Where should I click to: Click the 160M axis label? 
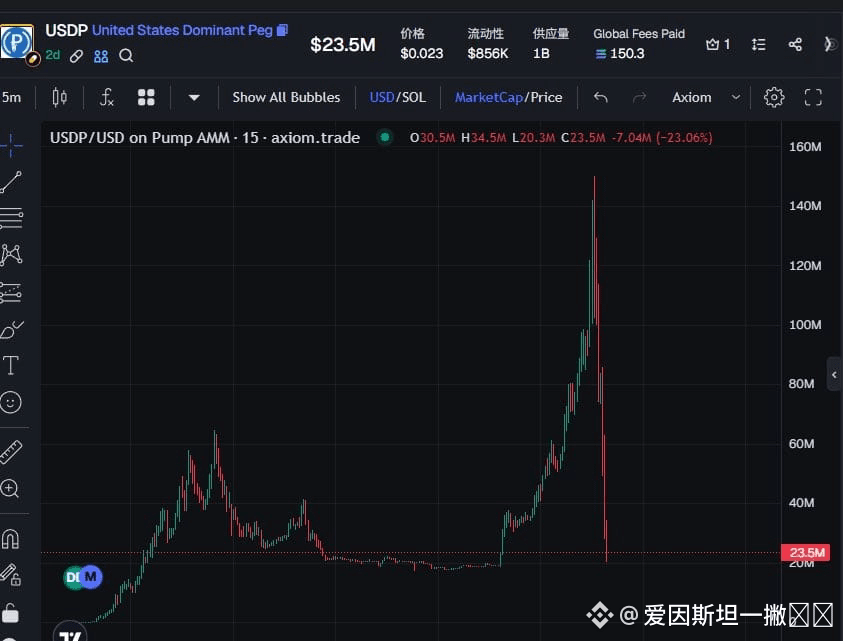tap(804, 147)
